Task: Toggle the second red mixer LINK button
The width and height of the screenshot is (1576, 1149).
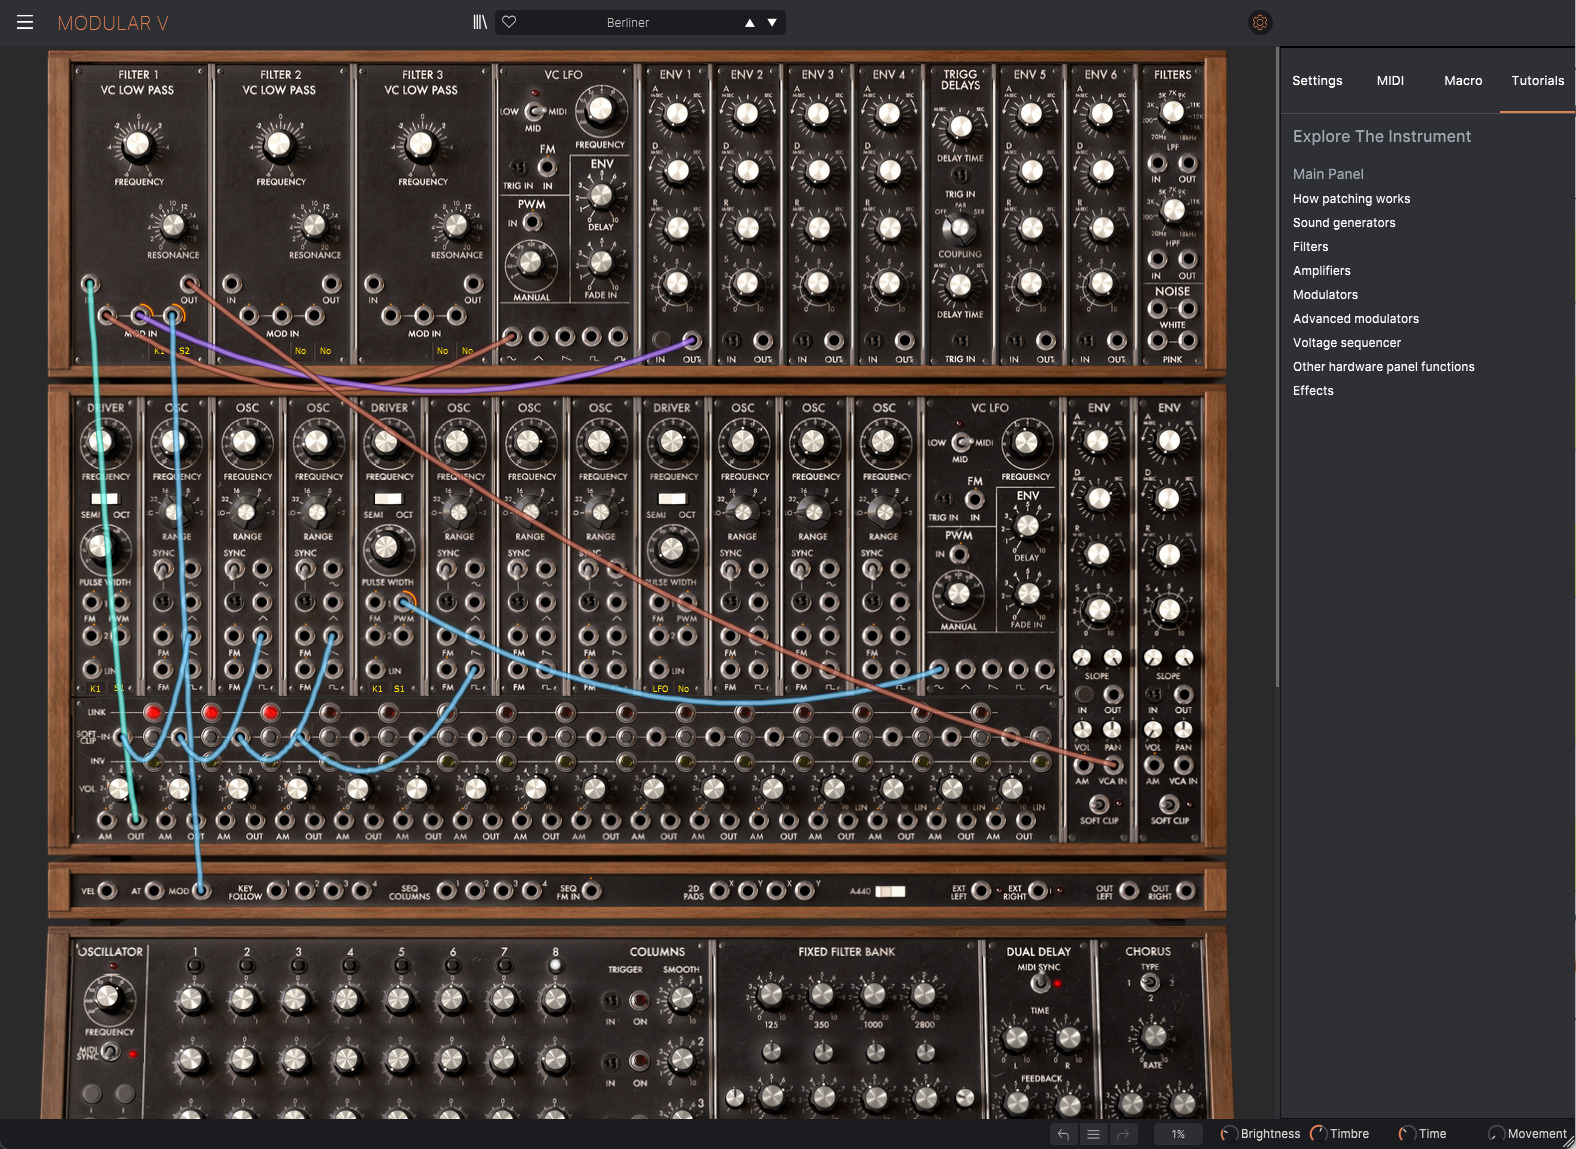Action: click(211, 713)
